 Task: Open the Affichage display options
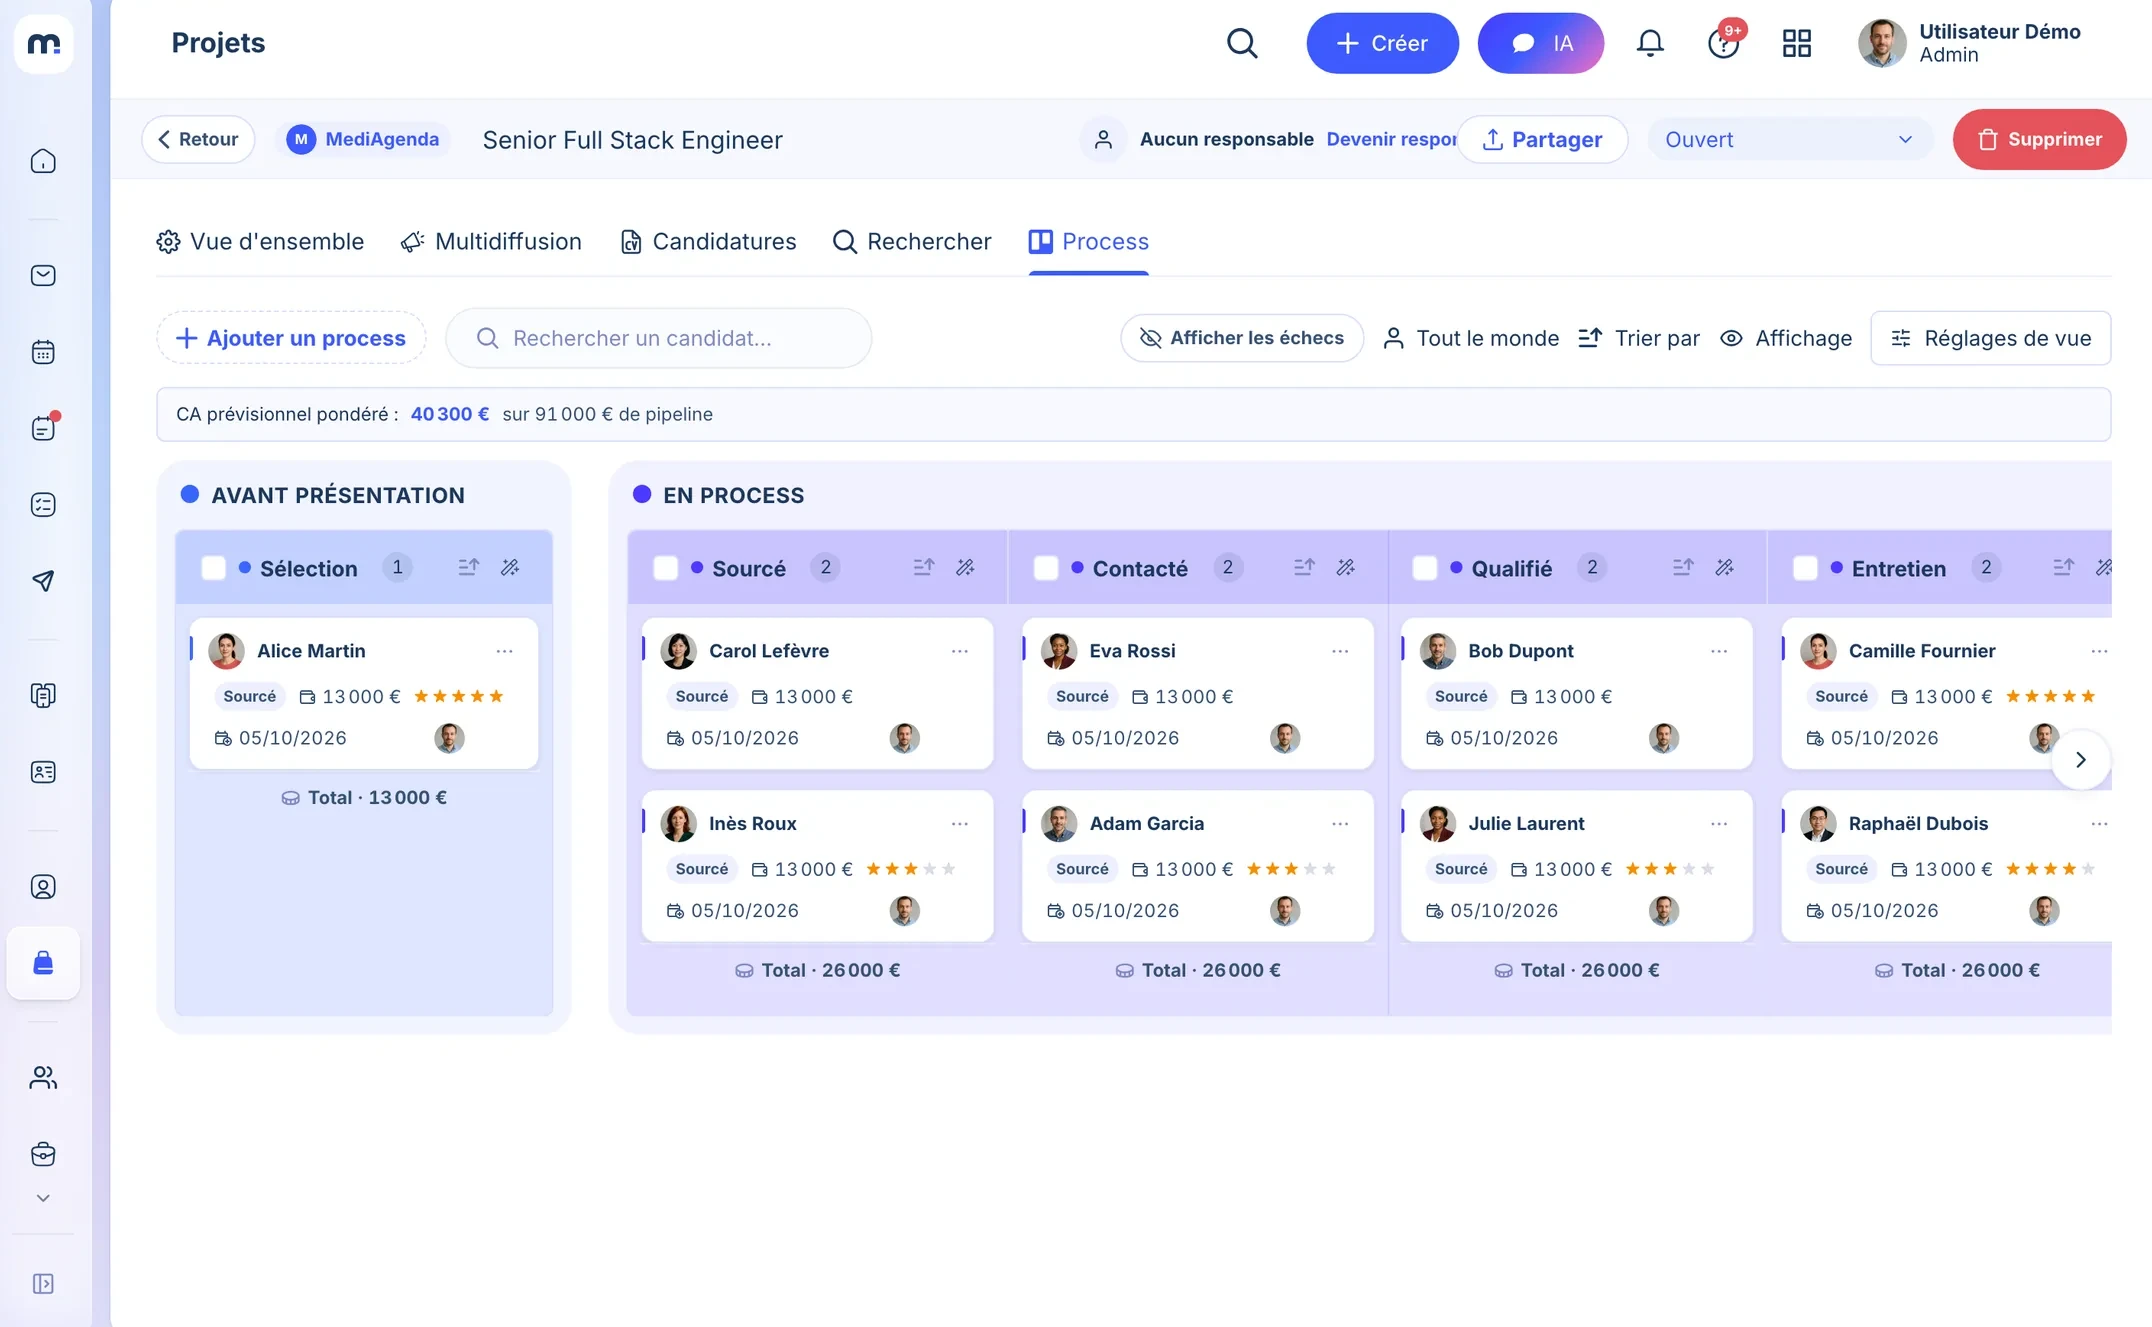coord(1786,338)
